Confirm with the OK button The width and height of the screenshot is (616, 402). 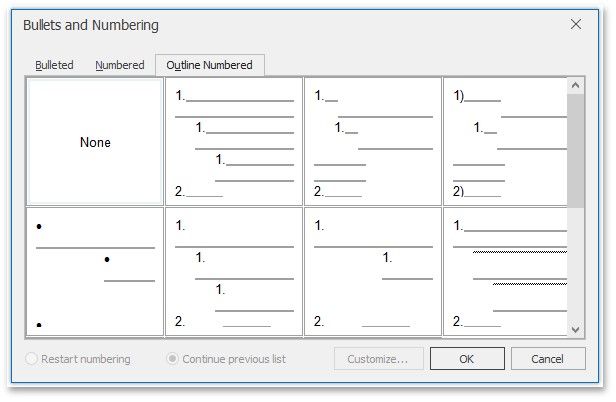click(467, 359)
